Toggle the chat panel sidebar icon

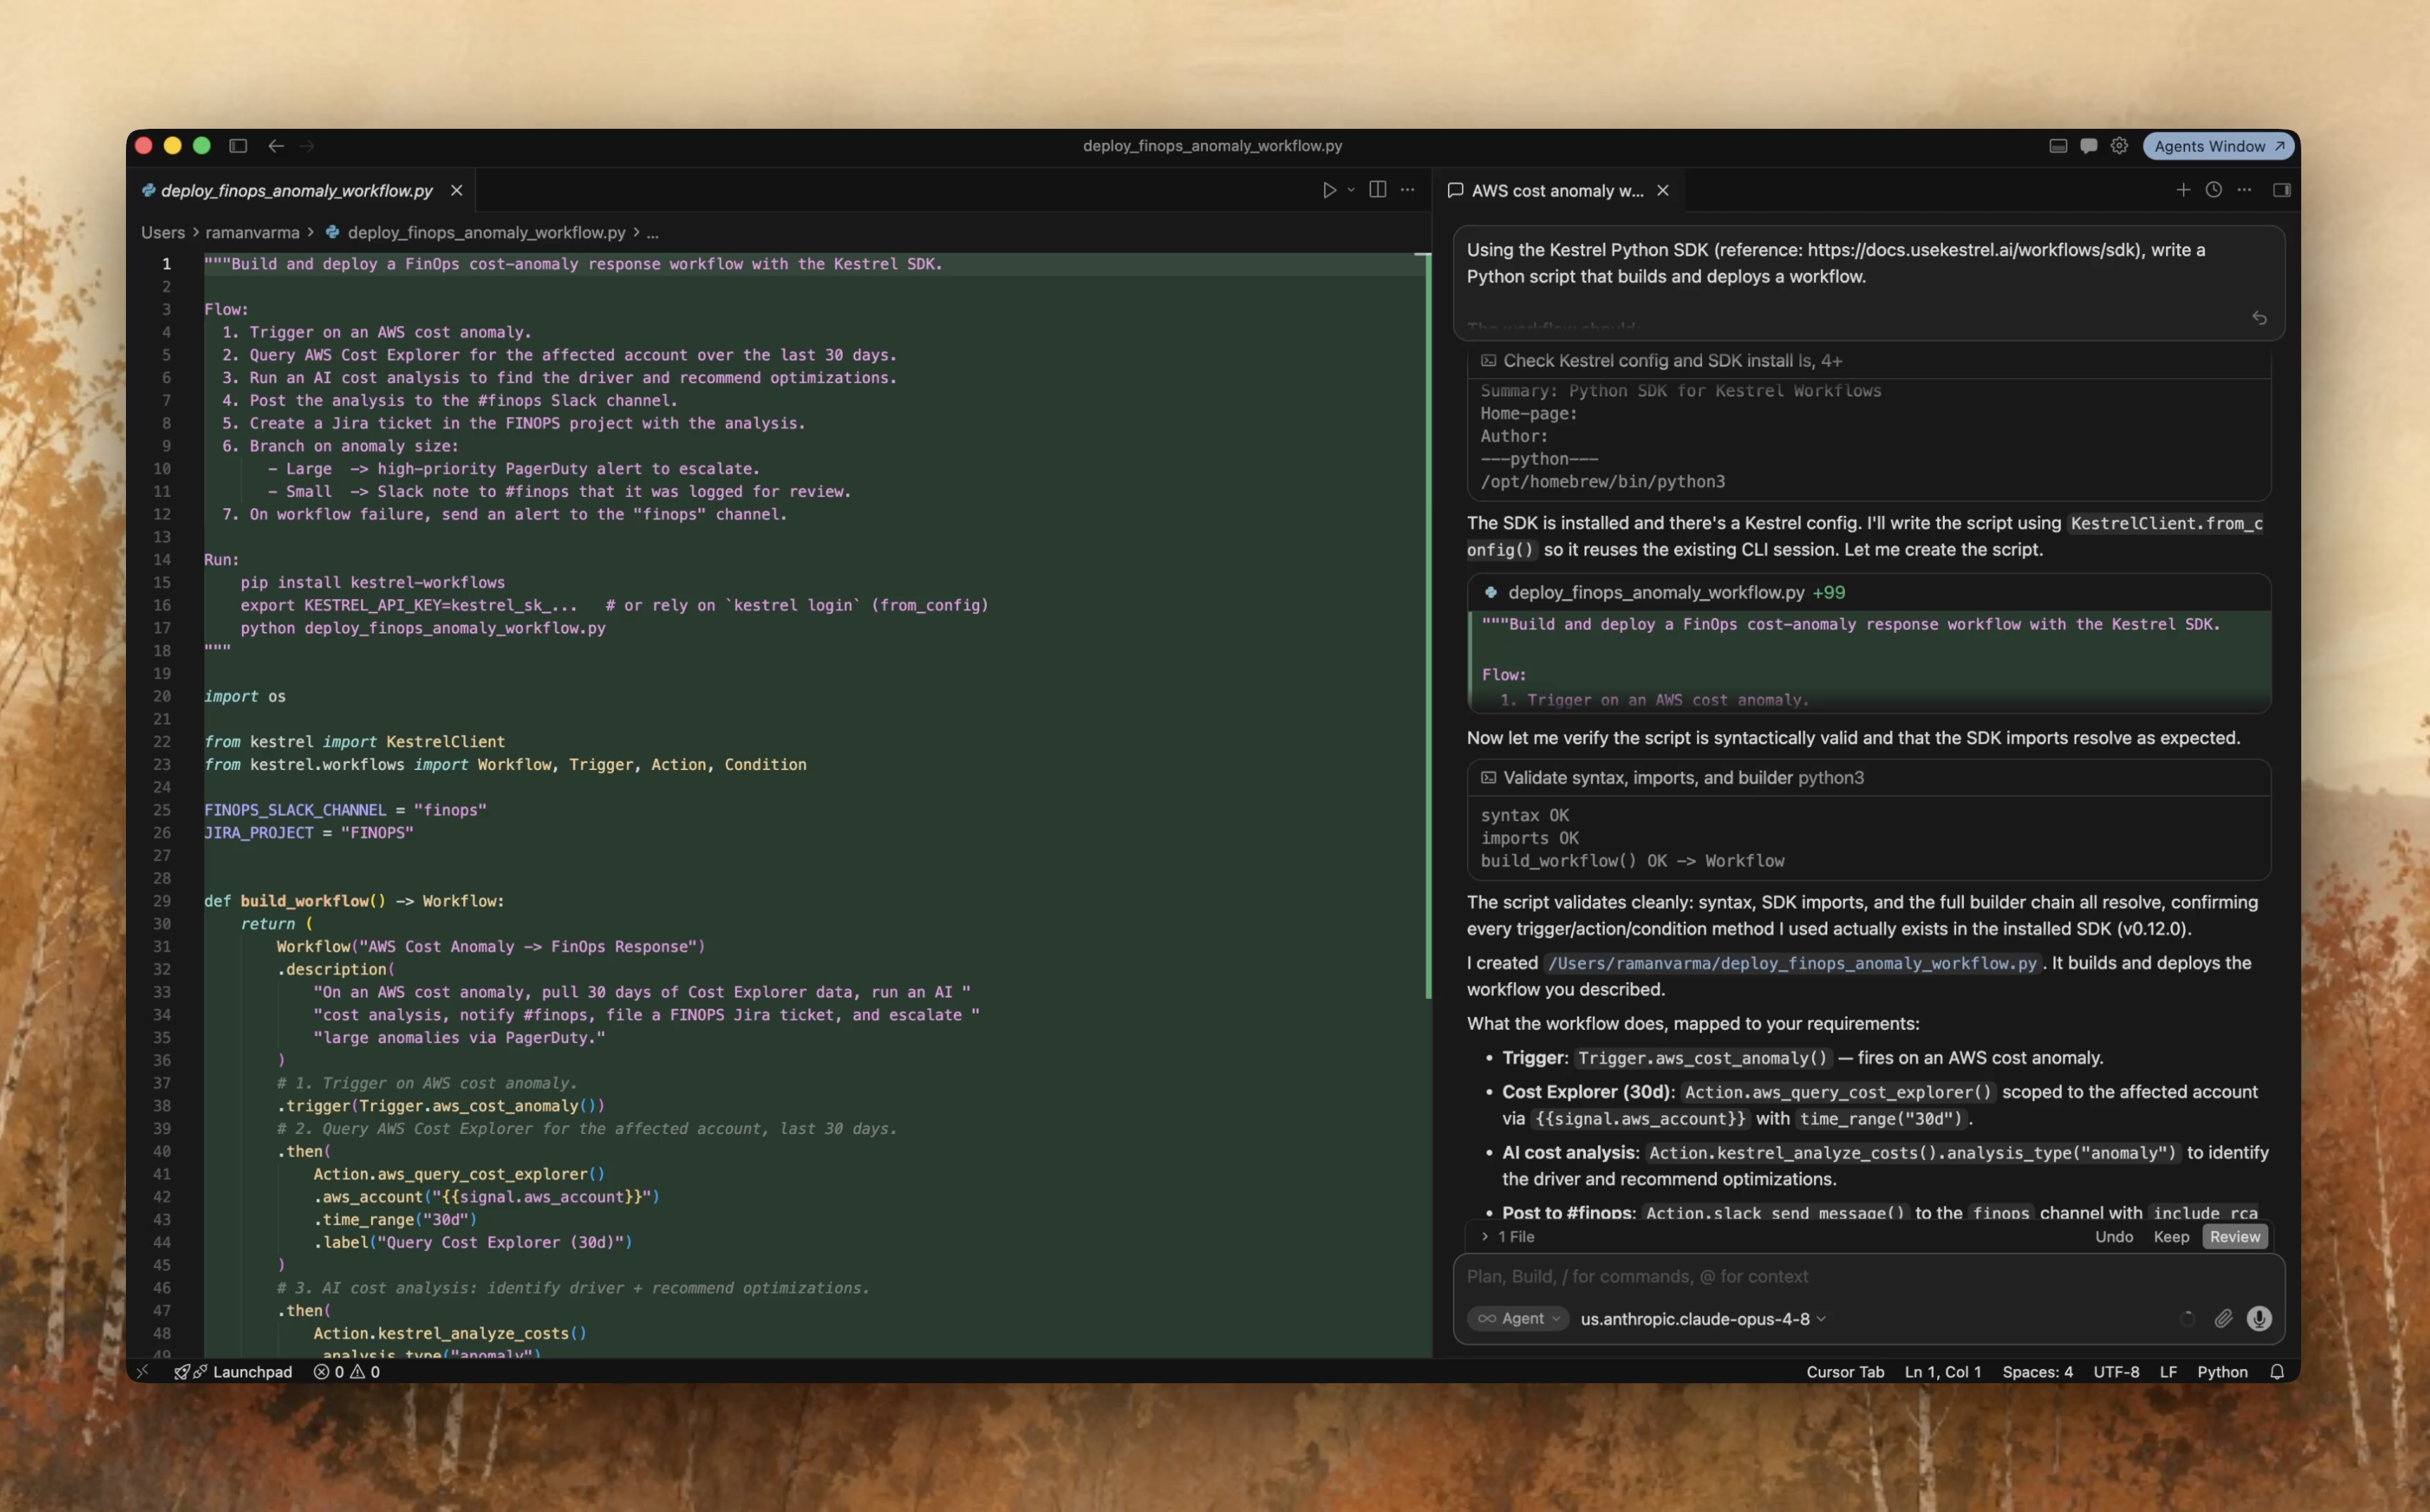(x=2281, y=190)
